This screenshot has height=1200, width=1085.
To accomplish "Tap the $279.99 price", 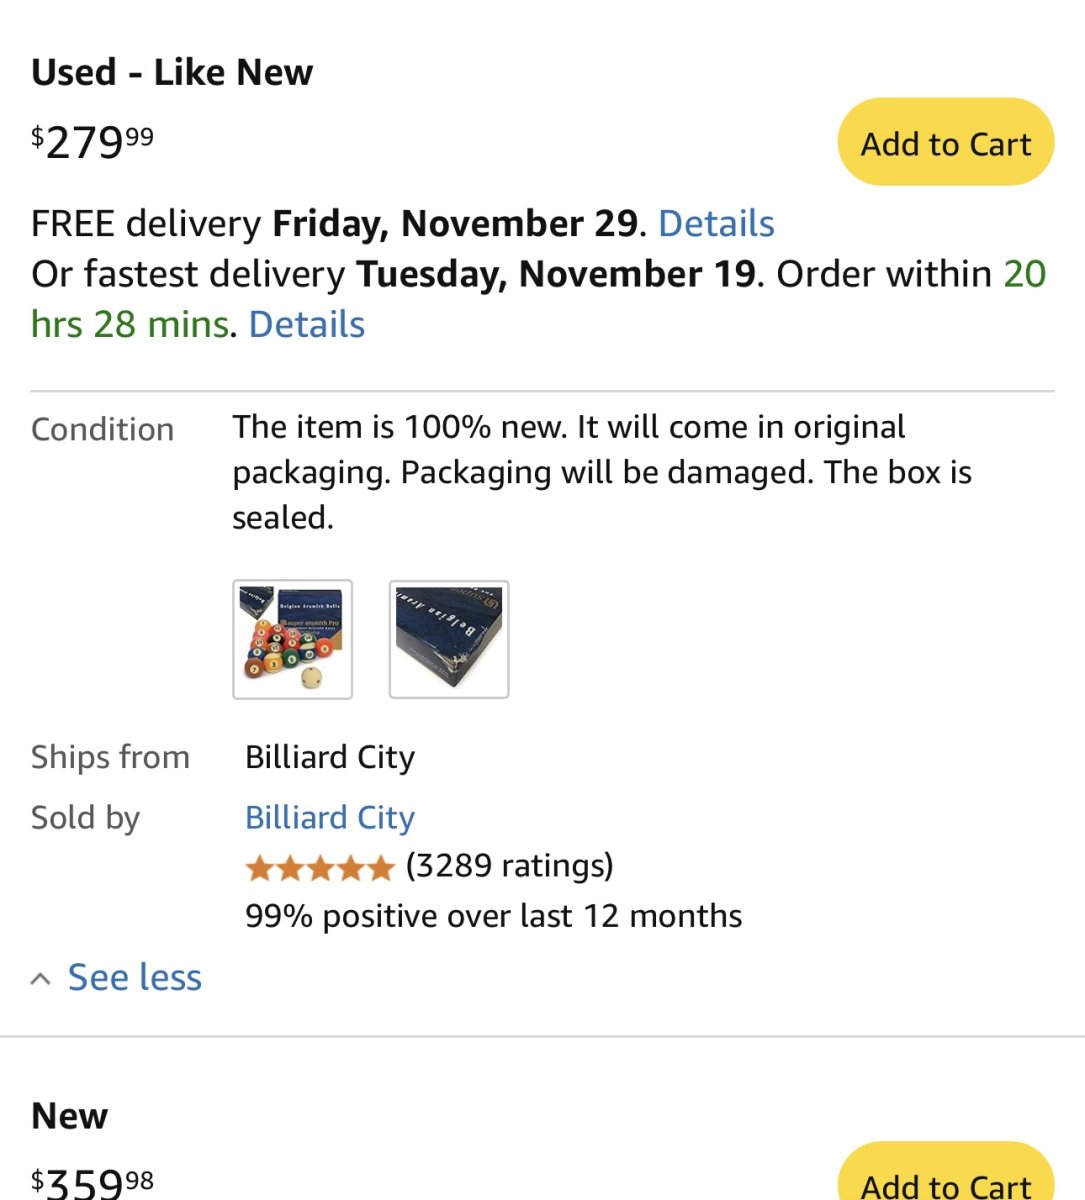I will coord(92,142).
